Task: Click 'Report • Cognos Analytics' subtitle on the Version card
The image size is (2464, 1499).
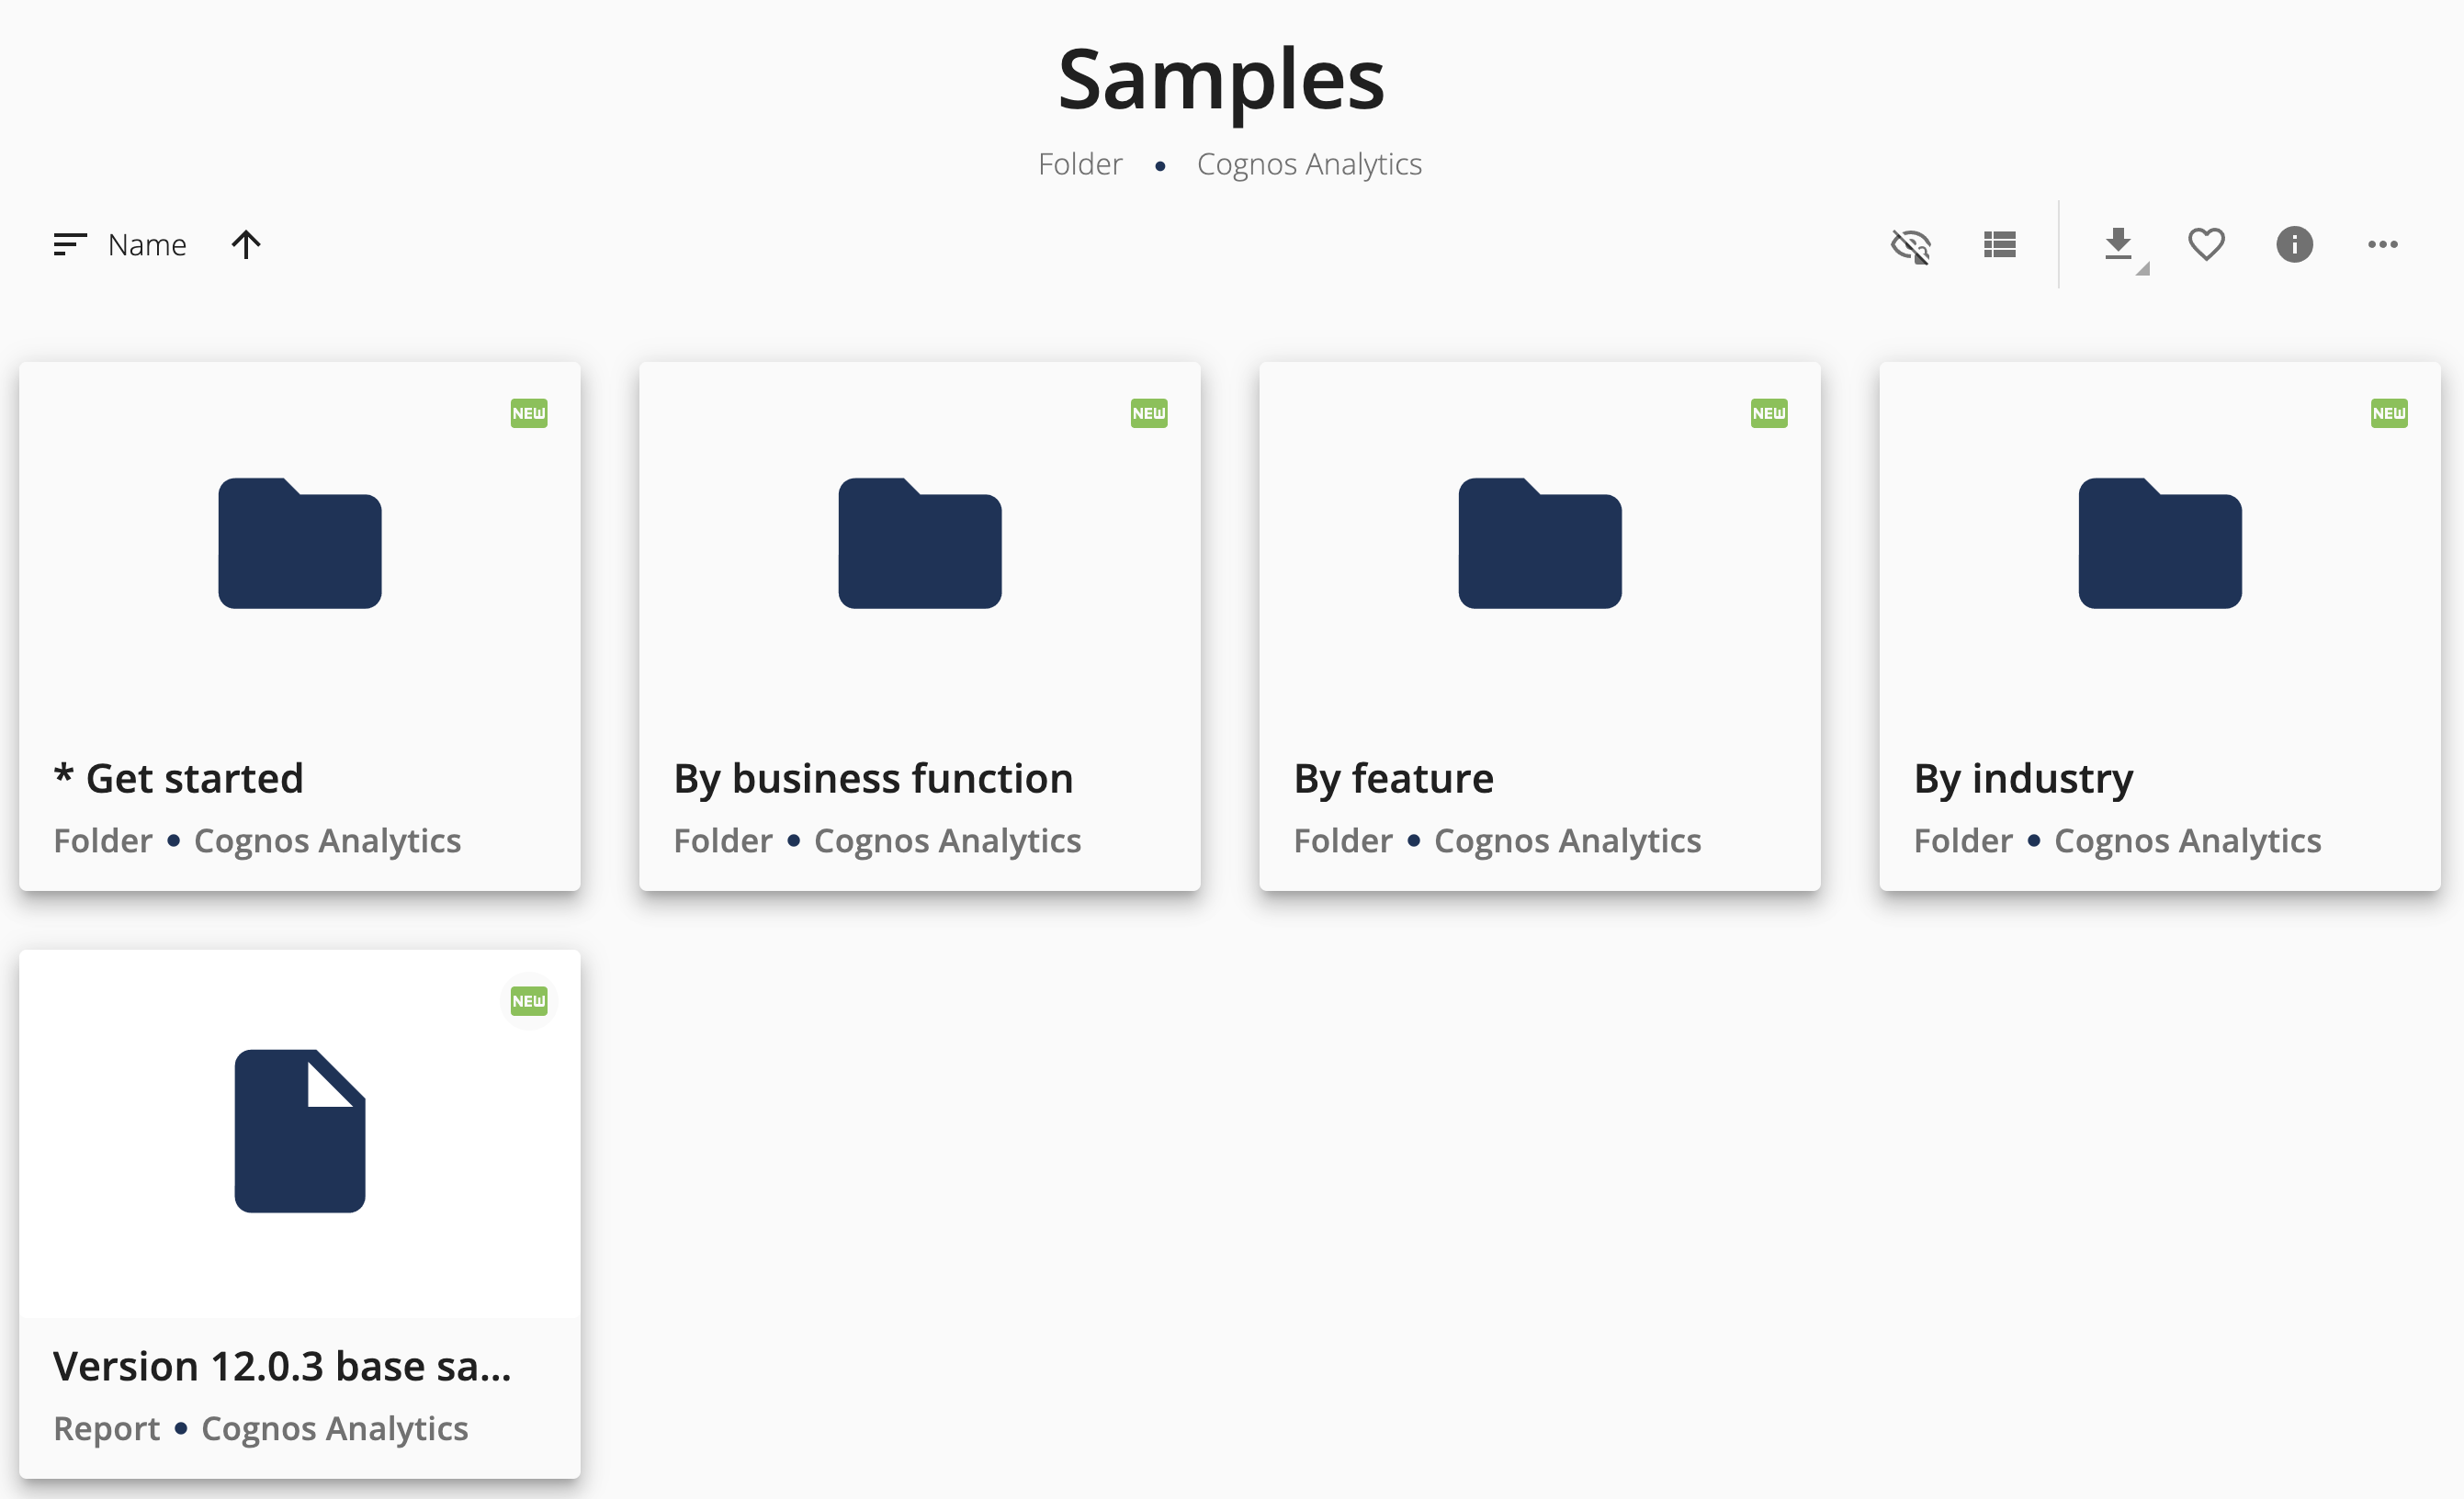Action: point(260,1429)
